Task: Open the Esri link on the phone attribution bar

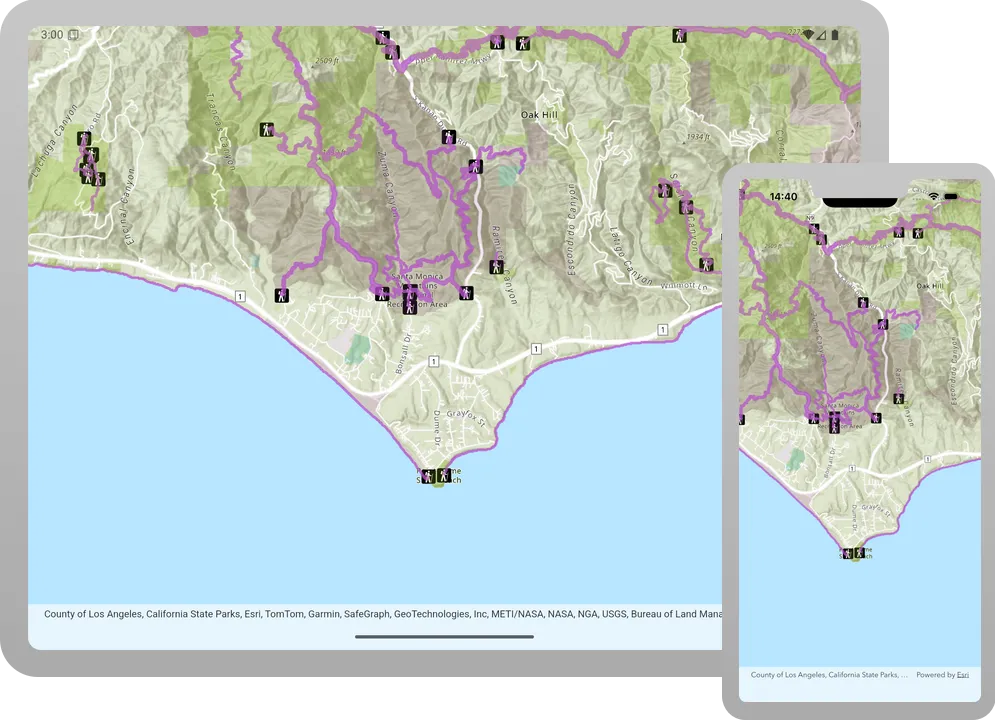Action: pyautogui.click(x=963, y=675)
